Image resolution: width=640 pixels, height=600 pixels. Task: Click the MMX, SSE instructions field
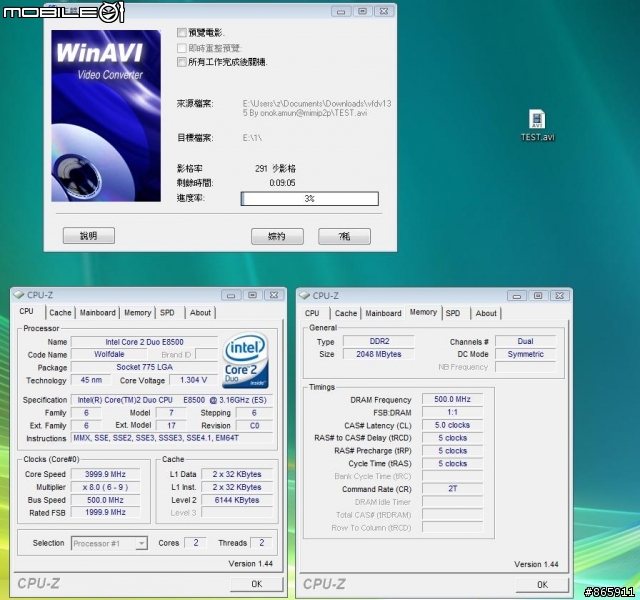point(172,438)
